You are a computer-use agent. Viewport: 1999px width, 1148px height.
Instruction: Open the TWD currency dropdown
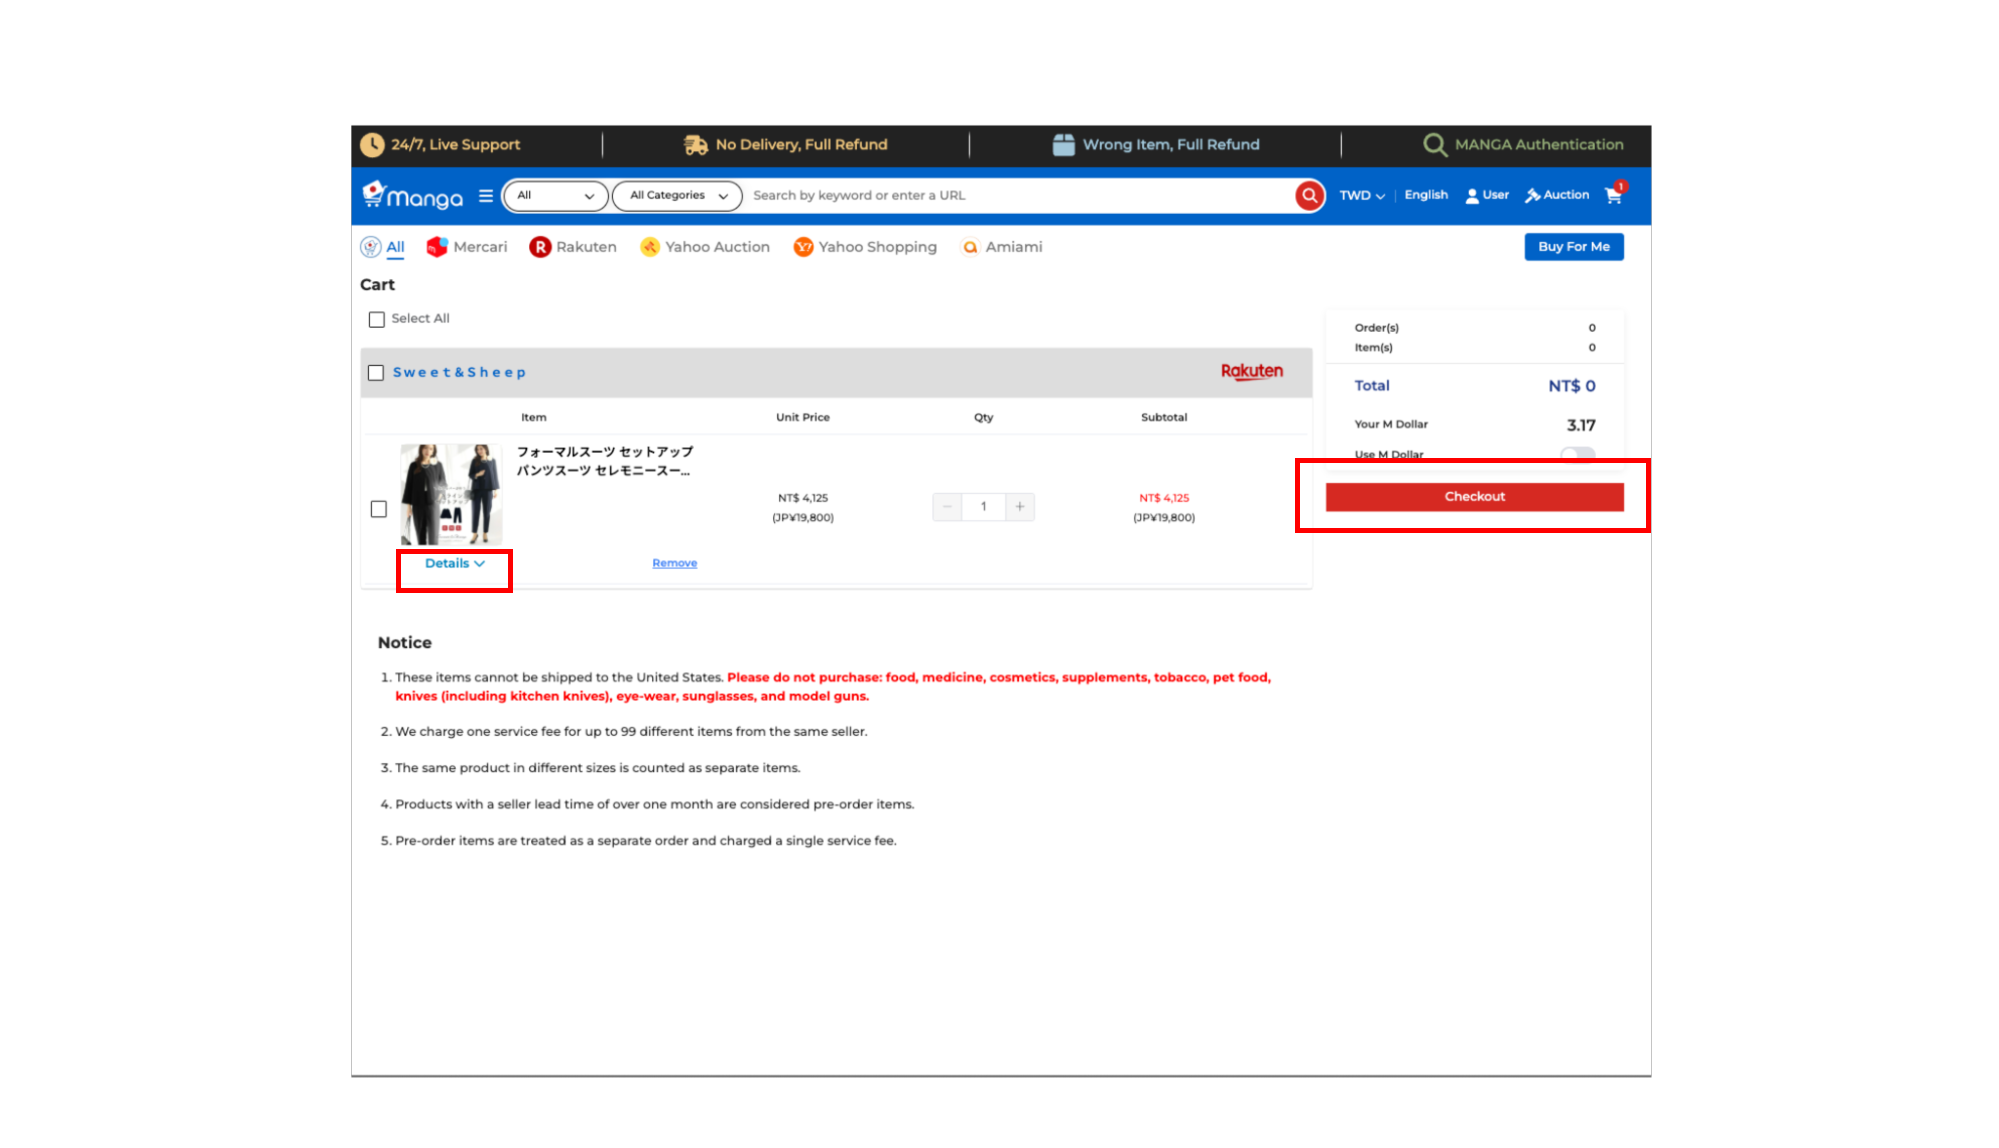tap(1361, 196)
